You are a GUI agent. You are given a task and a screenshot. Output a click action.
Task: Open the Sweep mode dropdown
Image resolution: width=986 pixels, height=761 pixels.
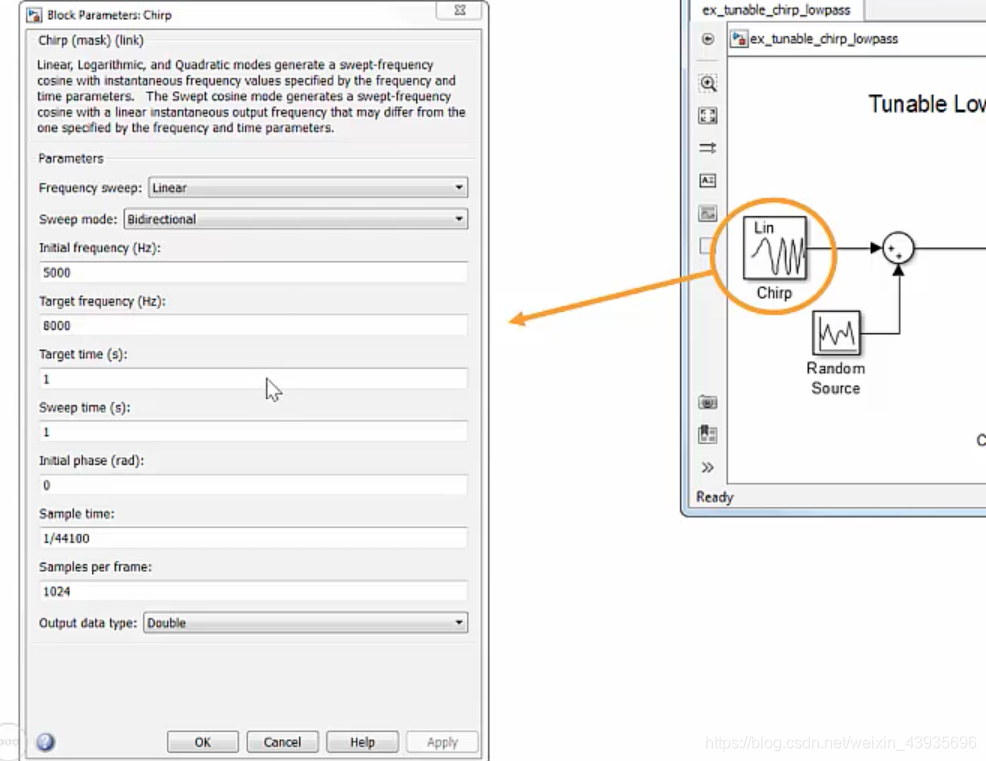coord(296,219)
